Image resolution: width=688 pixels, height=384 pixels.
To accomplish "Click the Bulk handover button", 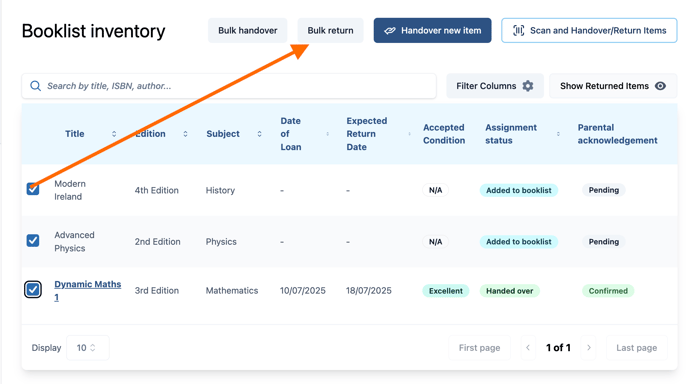I will click(247, 30).
